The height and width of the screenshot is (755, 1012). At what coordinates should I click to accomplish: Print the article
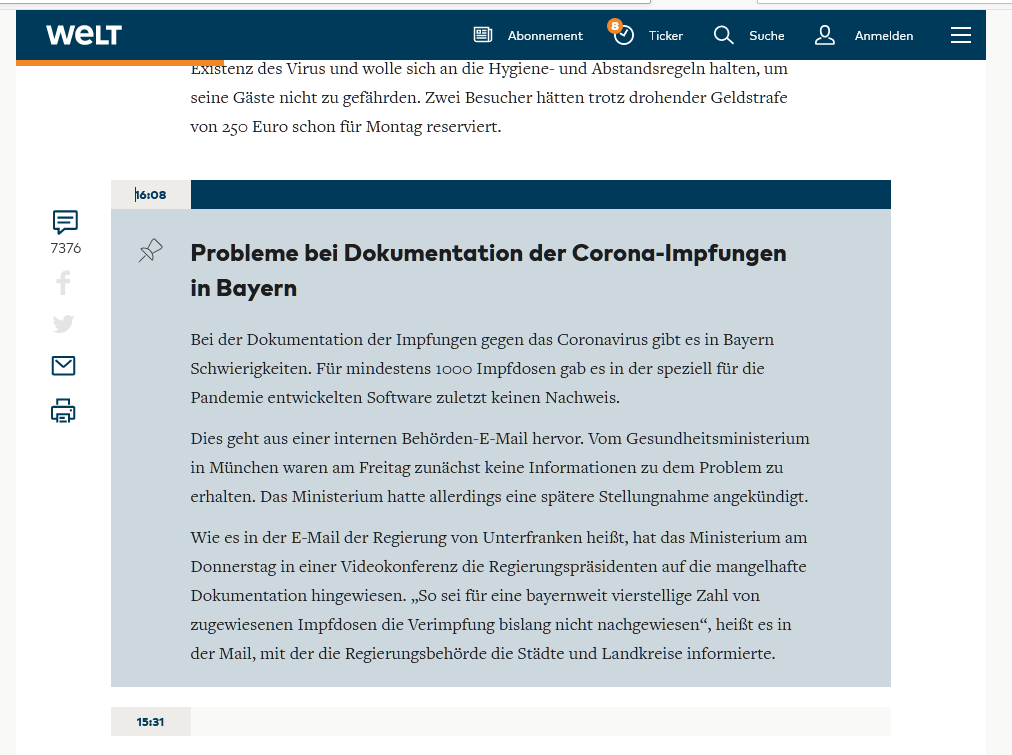coord(63,411)
